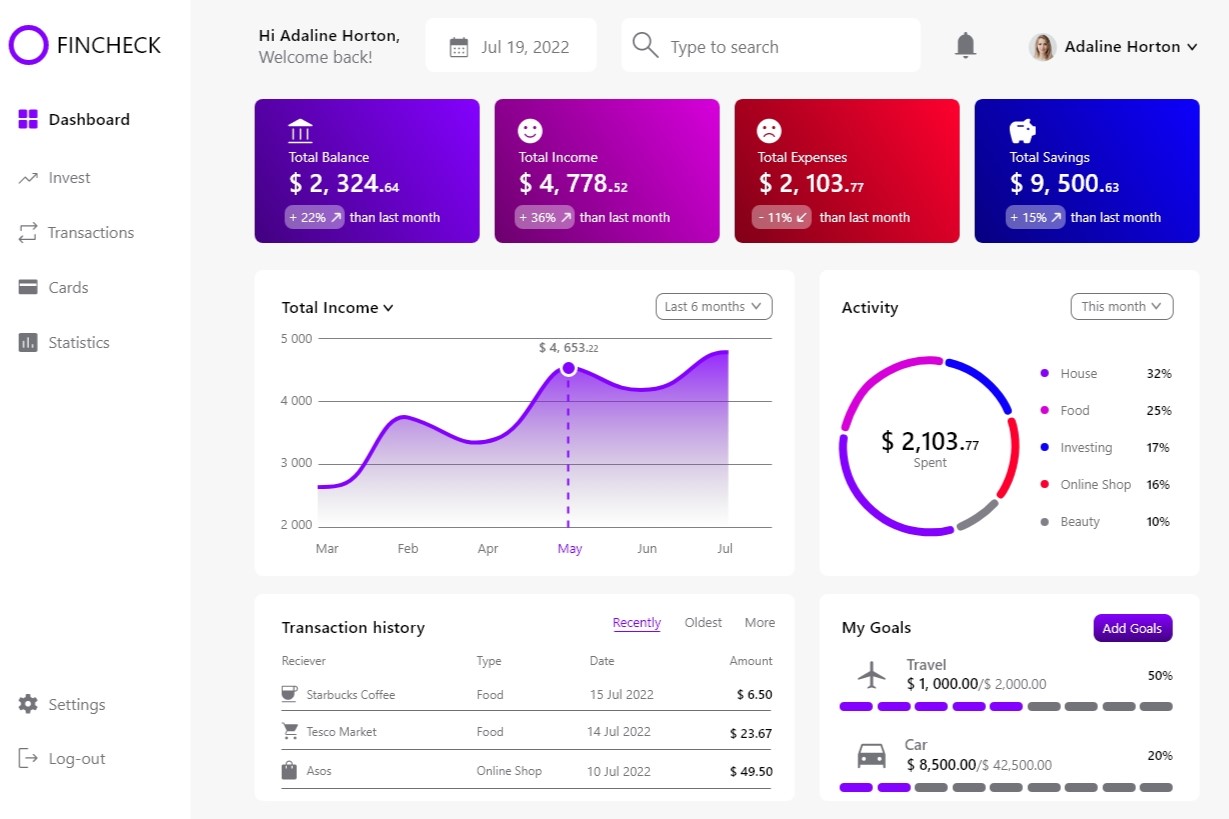Switch to the Oldest transactions tab
Viewport: 1229px width, 819px height.
(703, 623)
